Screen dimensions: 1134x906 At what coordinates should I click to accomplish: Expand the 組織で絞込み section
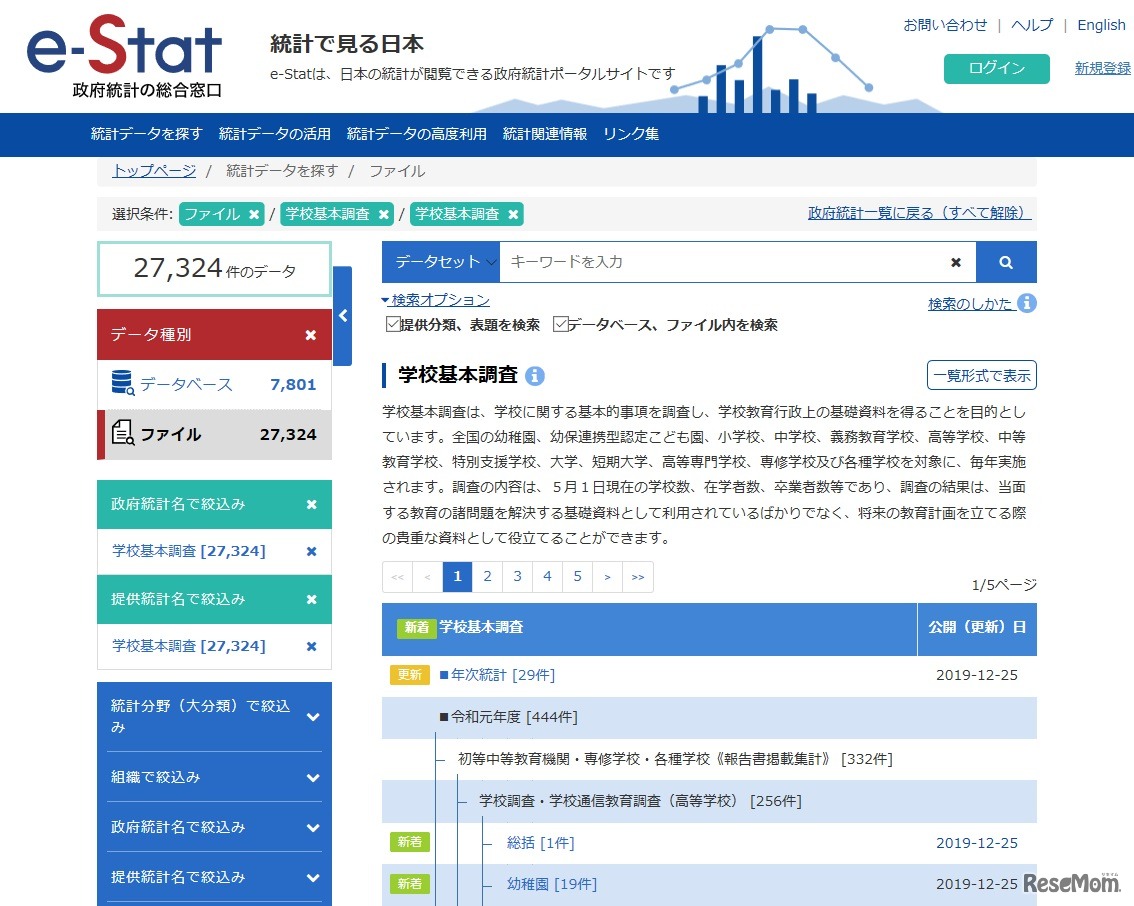click(x=213, y=777)
